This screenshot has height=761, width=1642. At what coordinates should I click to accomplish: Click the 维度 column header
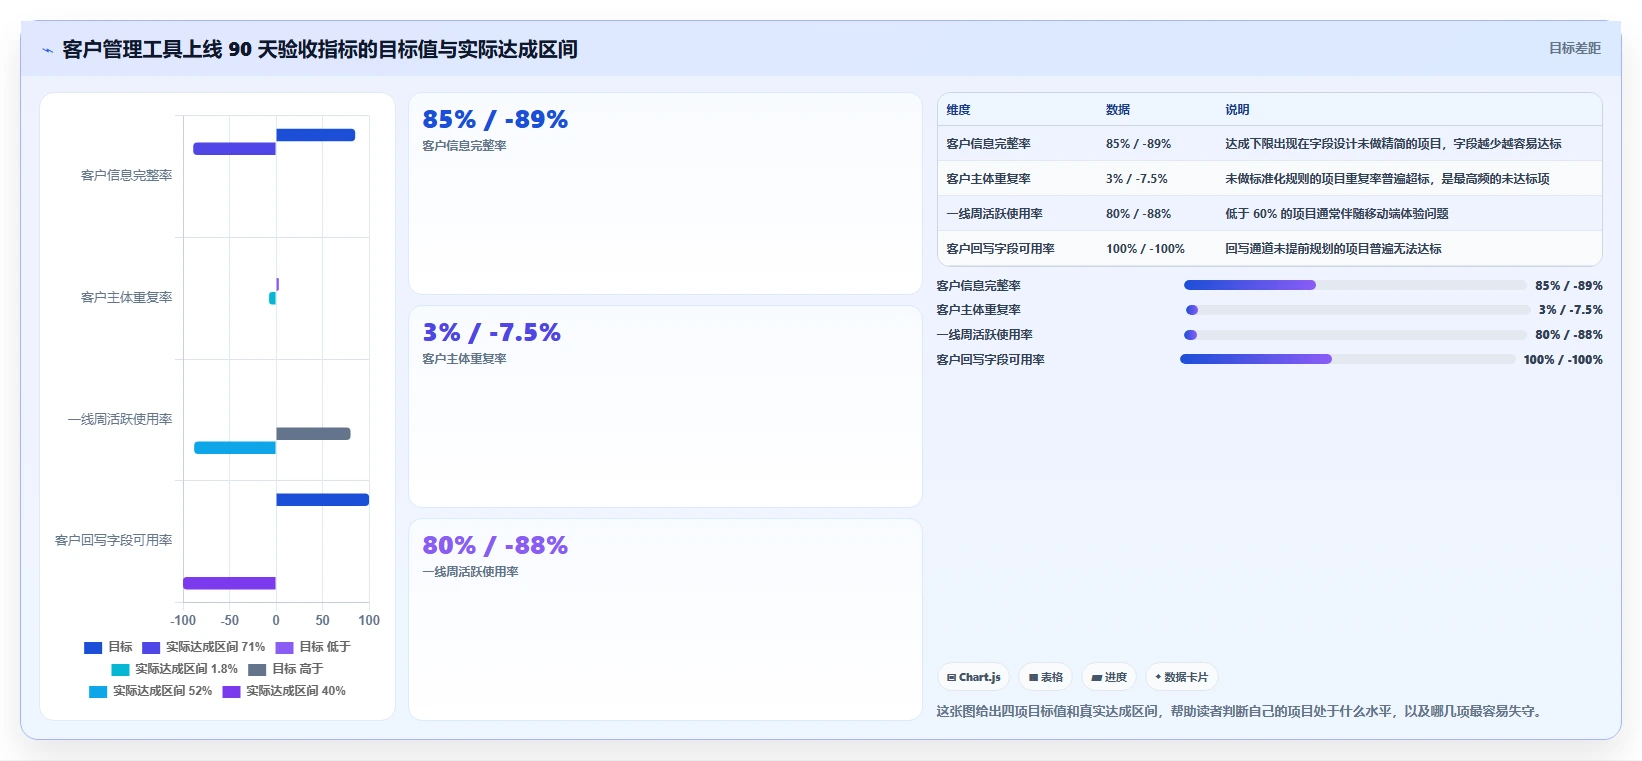tap(958, 110)
